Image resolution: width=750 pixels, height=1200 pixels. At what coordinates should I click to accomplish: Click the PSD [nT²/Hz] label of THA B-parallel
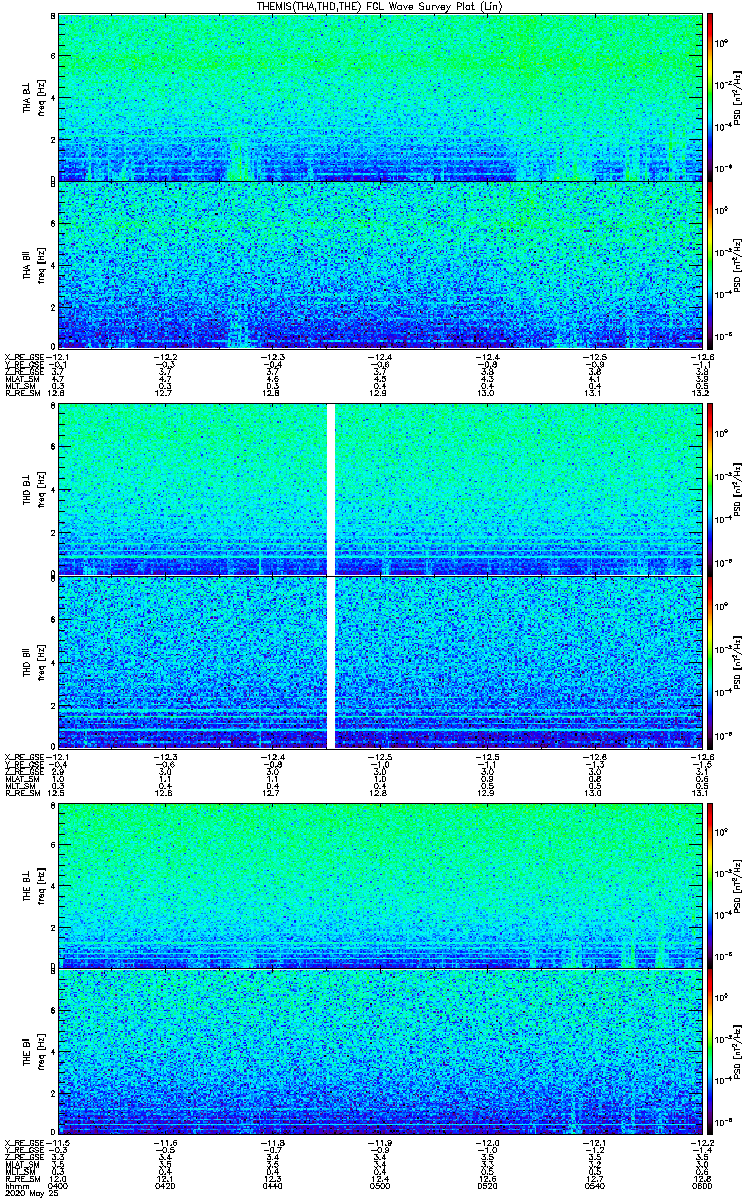(738, 264)
